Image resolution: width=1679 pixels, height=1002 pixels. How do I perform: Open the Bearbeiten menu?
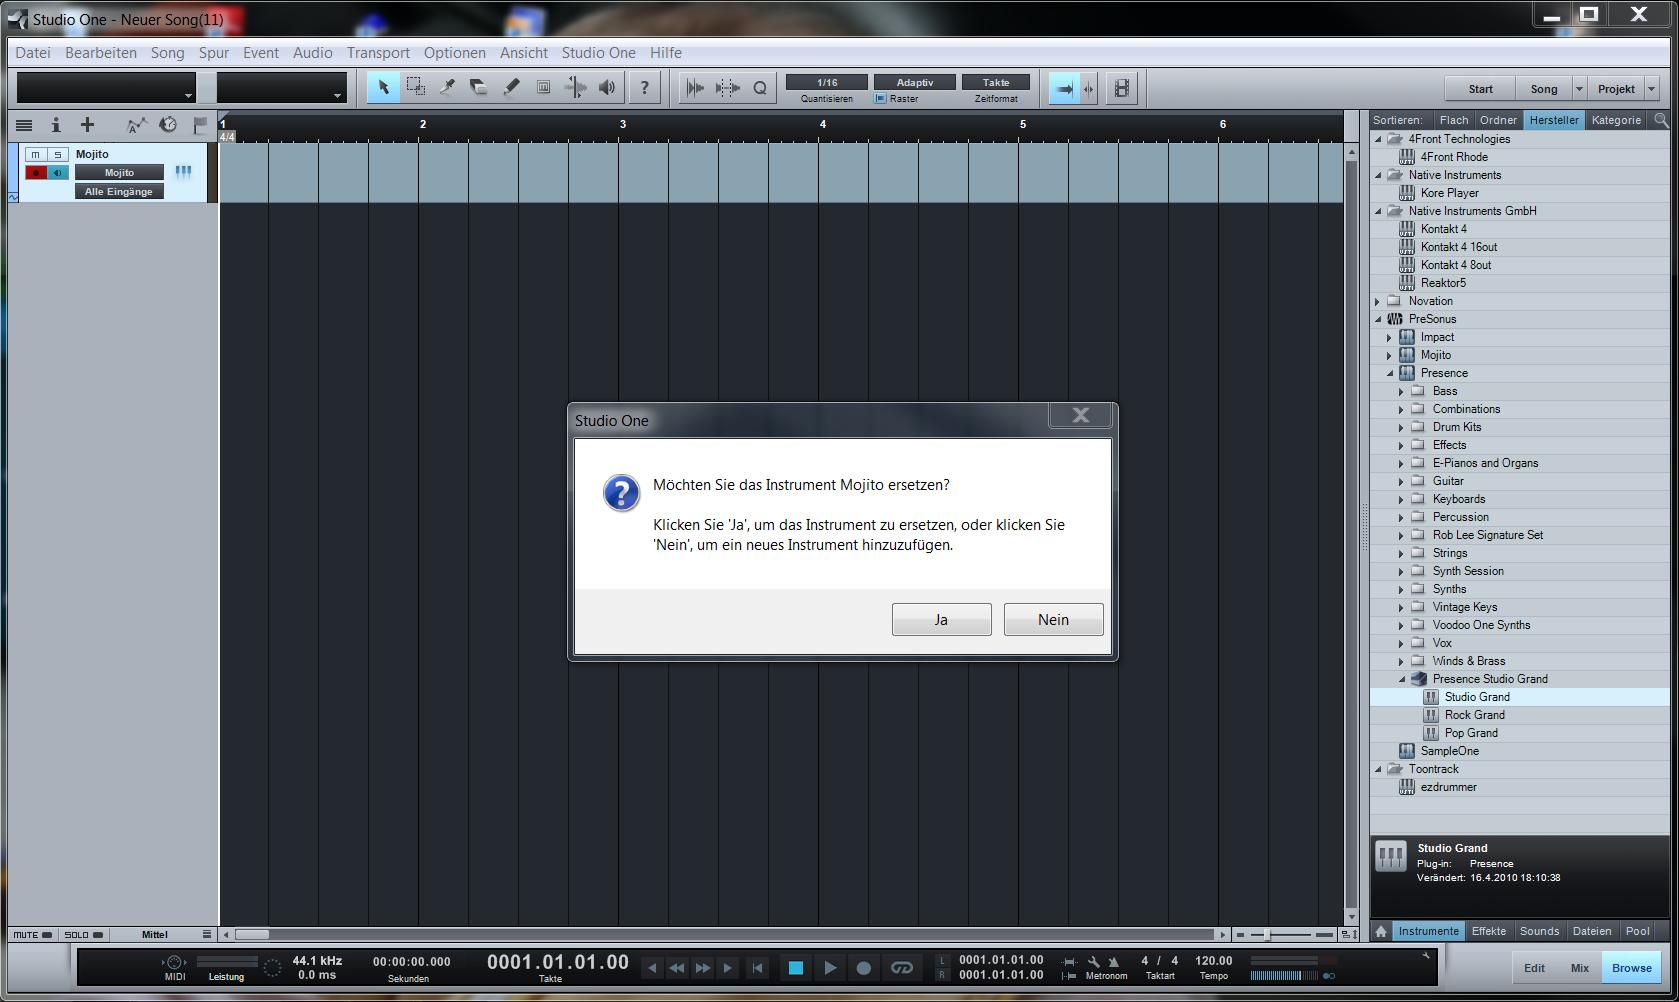coord(101,53)
